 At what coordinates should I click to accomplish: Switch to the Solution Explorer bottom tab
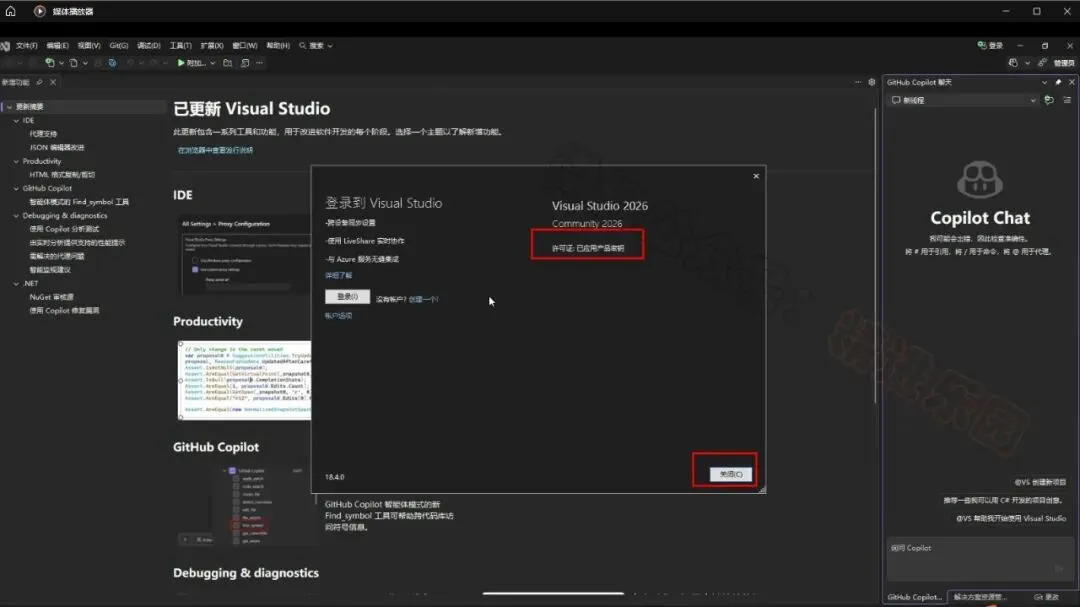tap(980, 597)
